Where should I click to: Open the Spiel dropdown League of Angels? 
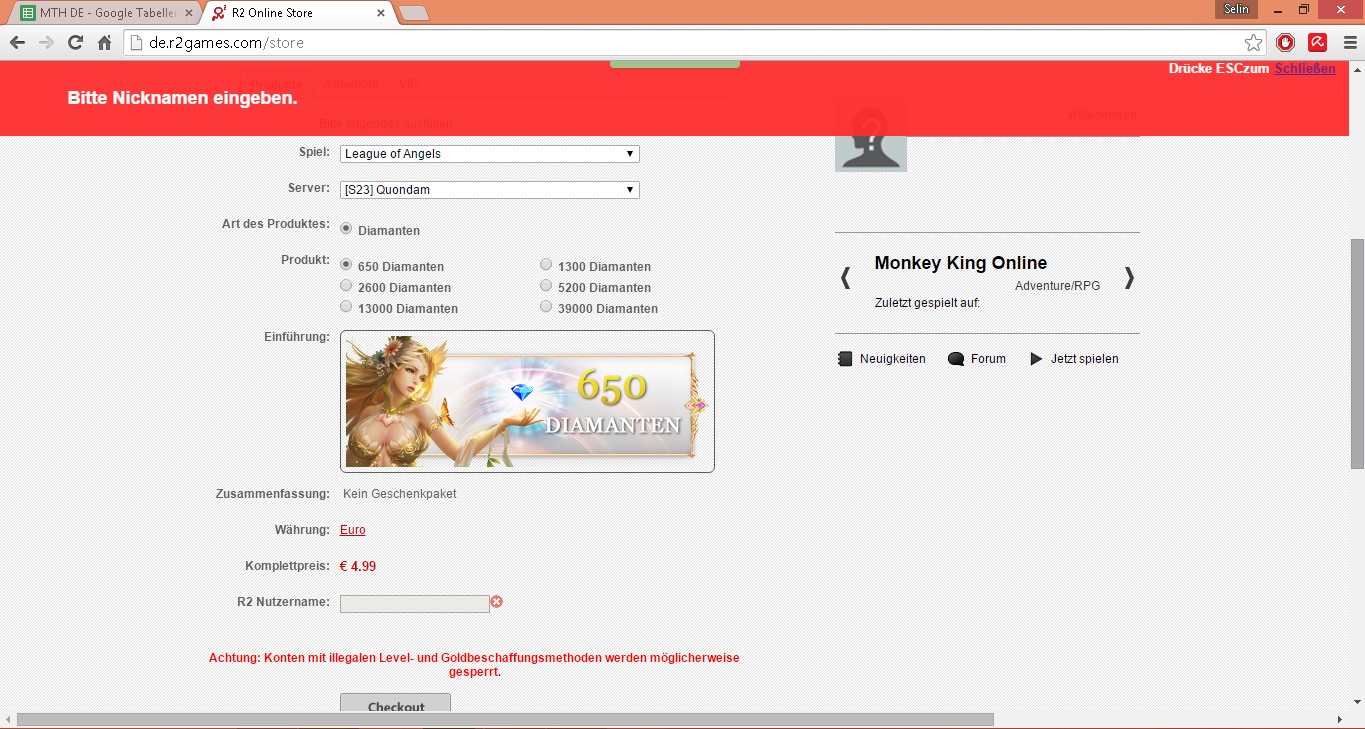489,154
